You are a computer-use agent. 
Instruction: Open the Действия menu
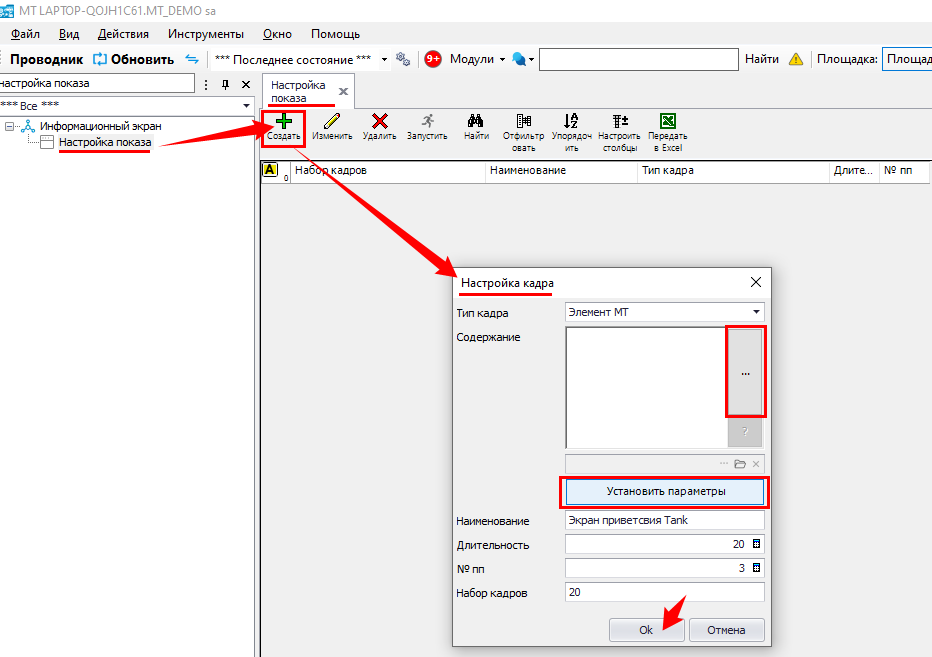coord(123,33)
